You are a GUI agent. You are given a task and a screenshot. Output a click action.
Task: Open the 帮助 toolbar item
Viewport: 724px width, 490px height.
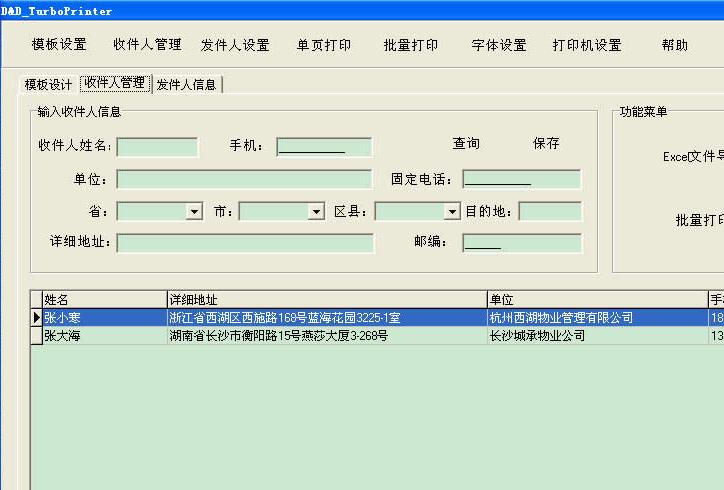click(x=675, y=45)
